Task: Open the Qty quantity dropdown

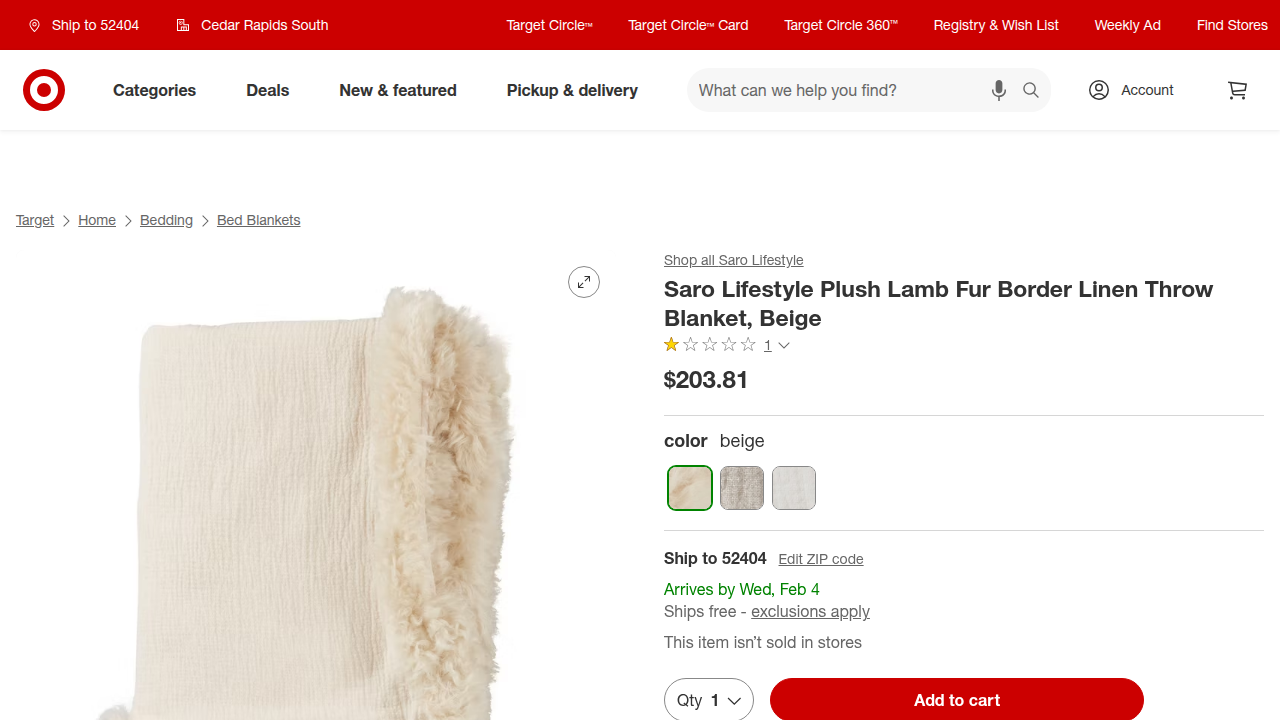Action: [x=709, y=700]
